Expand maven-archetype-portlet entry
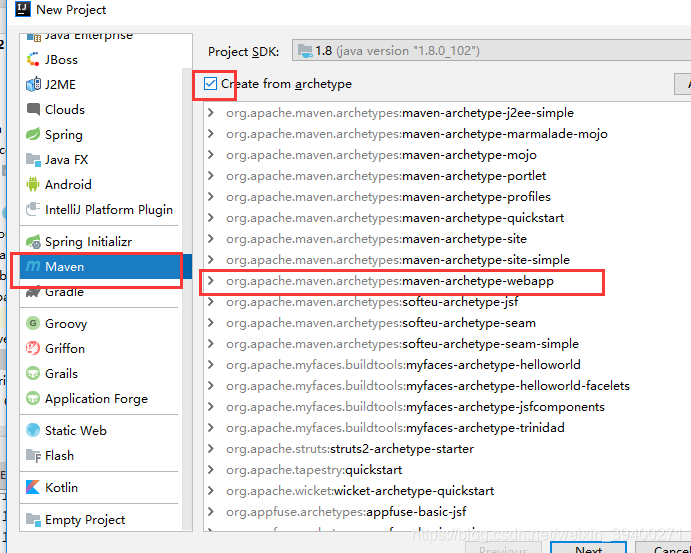The width and height of the screenshot is (691, 553). click(x=211, y=176)
